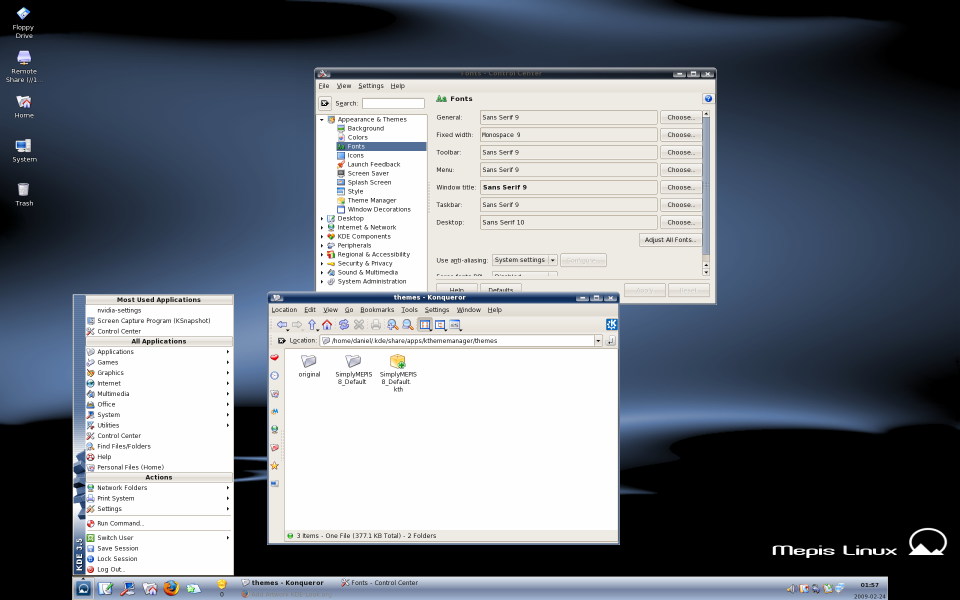
Task: Expand the KDE Components tree node
Action: pos(322,236)
